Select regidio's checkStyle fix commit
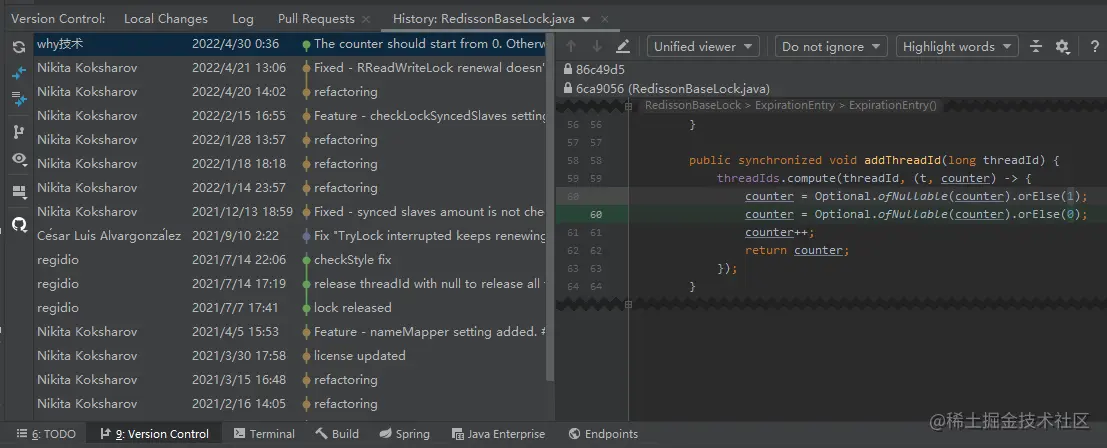The image size is (1107, 448). tap(289, 260)
